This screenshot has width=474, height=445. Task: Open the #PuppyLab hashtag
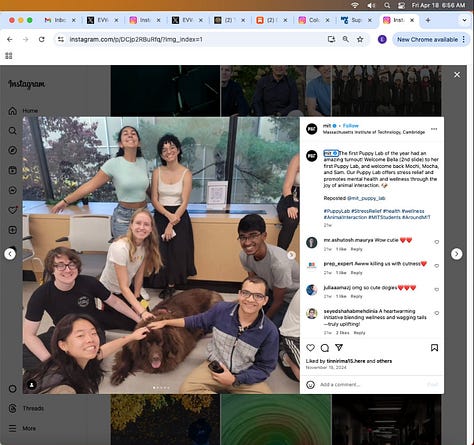pyautogui.click(x=336, y=211)
